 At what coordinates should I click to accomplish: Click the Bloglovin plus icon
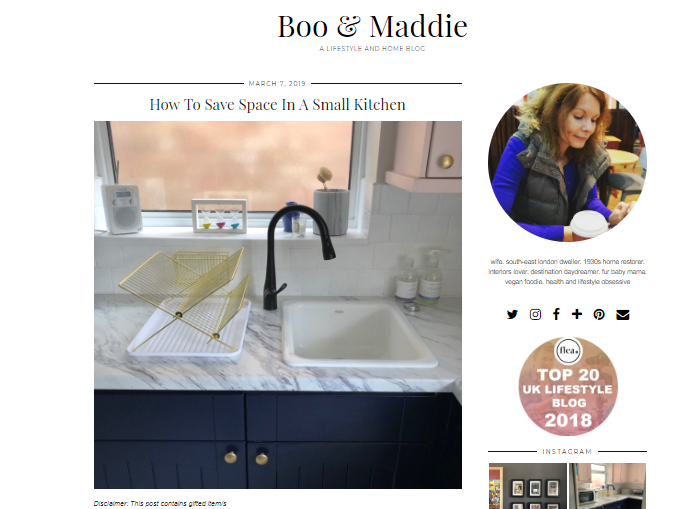coord(577,314)
